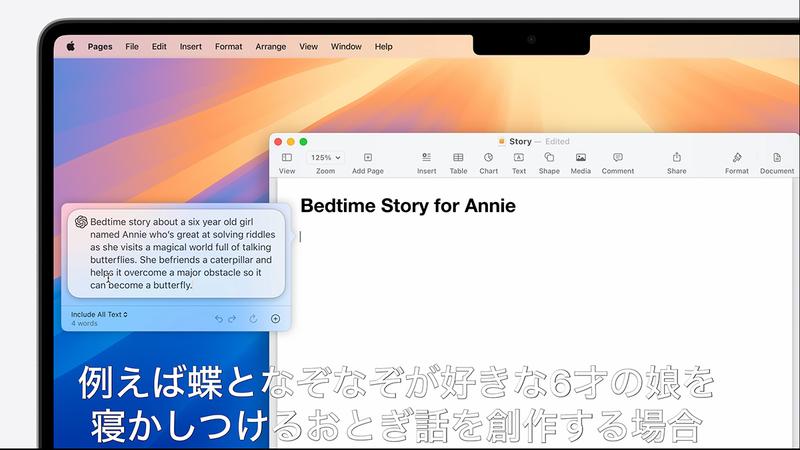Viewport: 800px width, 450px height.
Task: Open the Edit menu
Action: coord(159,46)
